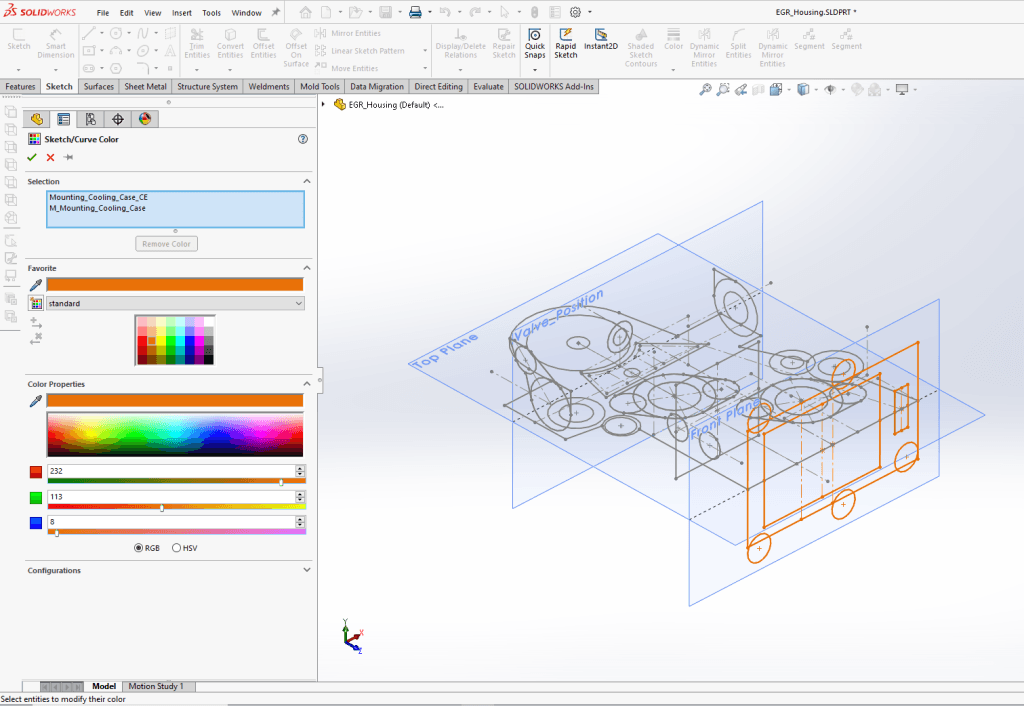Open the Insert menu
This screenshot has width=1024, height=706.
click(x=182, y=13)
